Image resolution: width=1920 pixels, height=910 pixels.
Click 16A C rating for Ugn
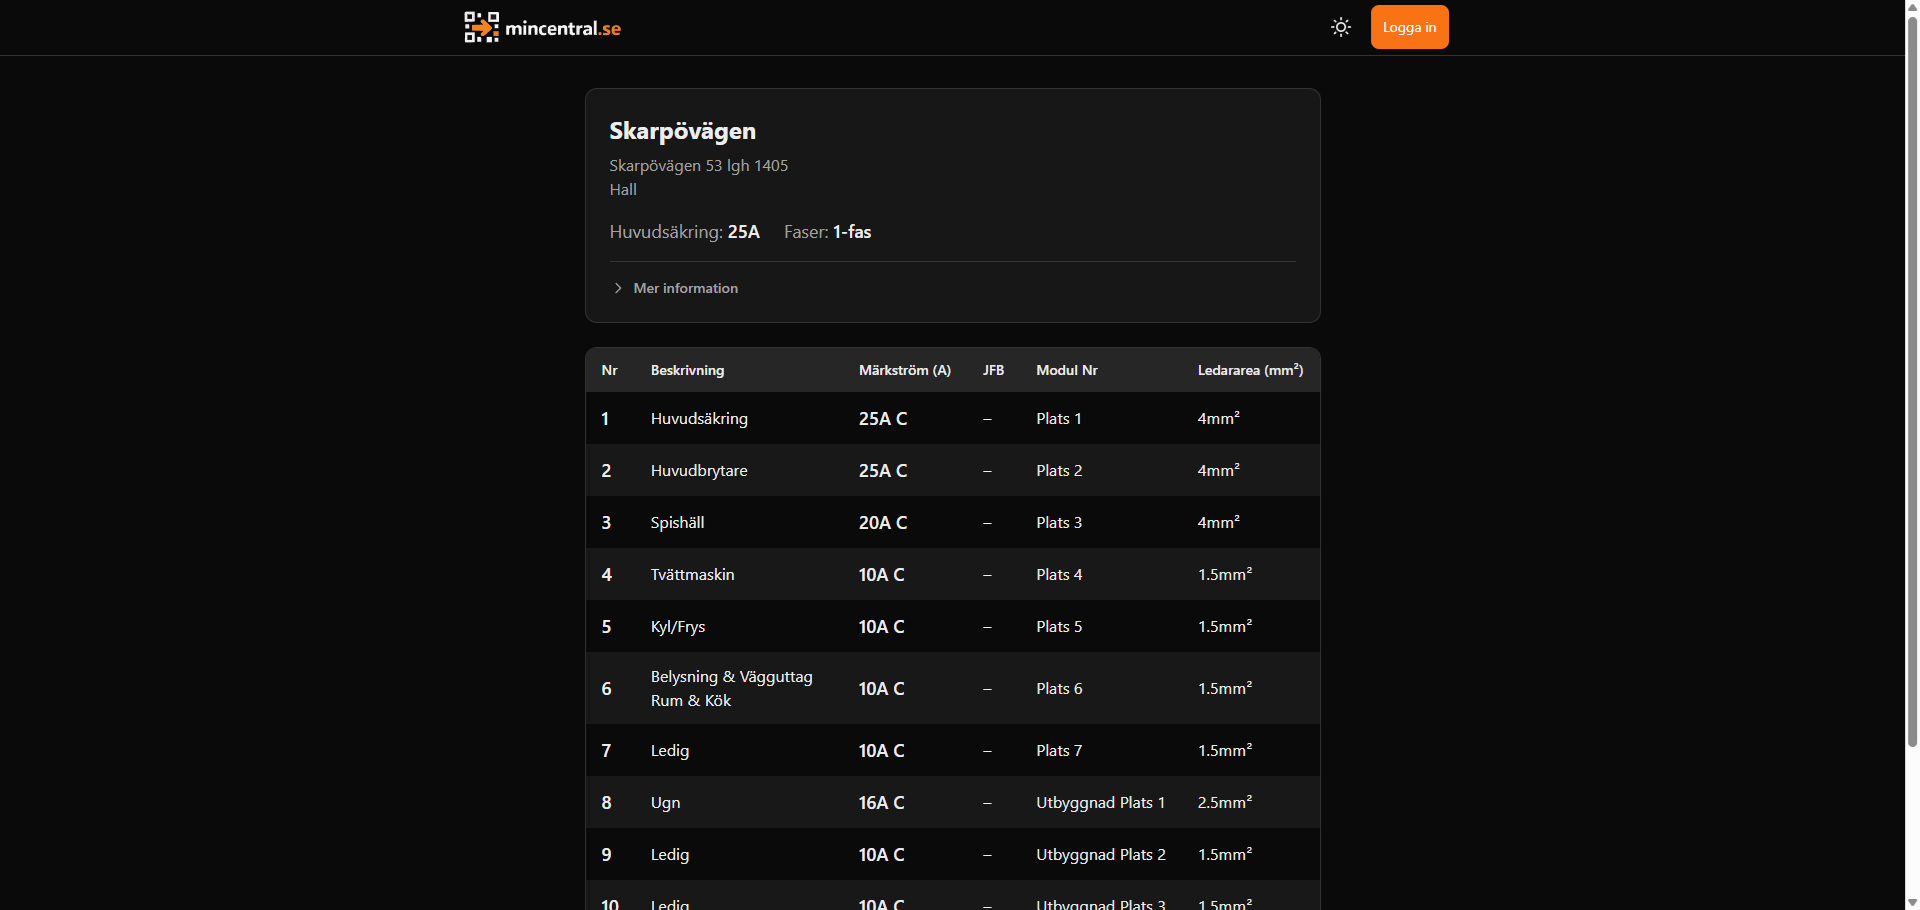(881, 803)
